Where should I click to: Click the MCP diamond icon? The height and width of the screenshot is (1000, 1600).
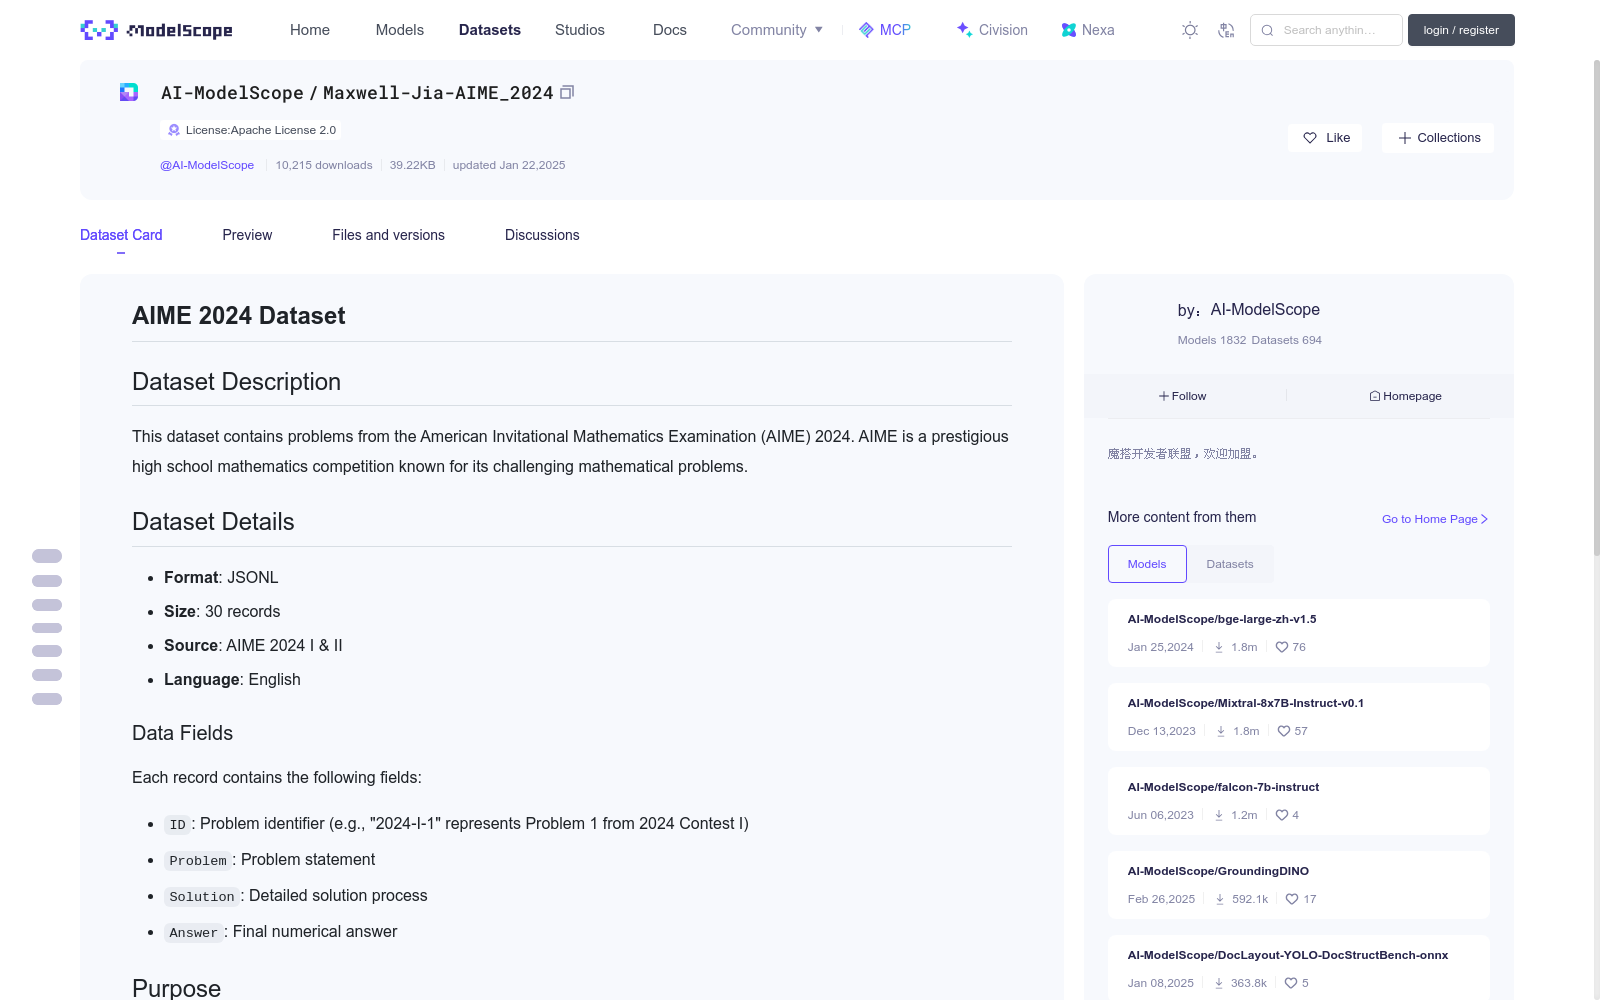(x=866, y=30)
